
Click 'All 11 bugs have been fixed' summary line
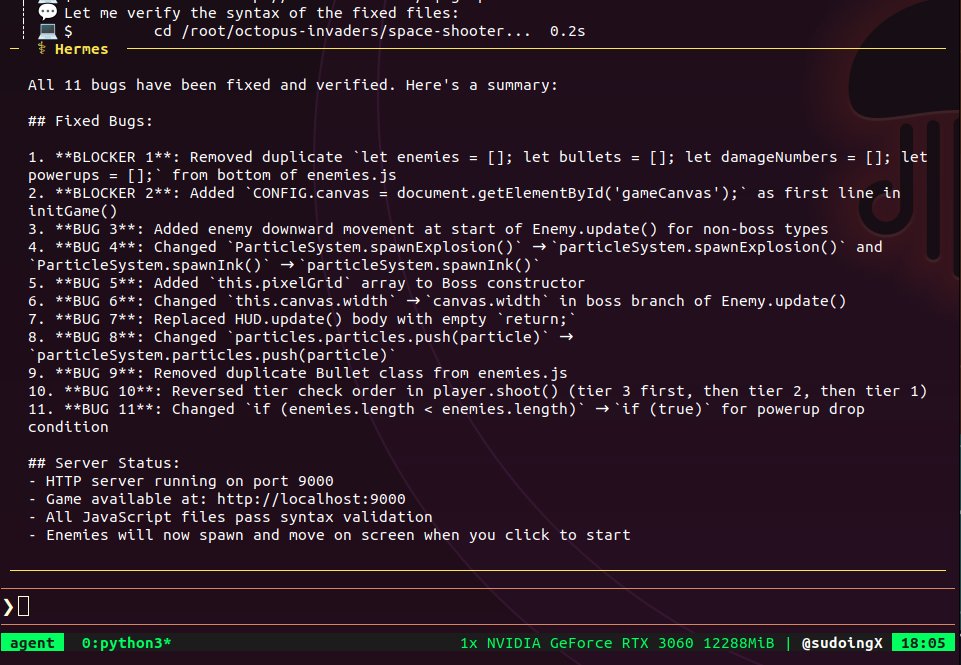293,85
